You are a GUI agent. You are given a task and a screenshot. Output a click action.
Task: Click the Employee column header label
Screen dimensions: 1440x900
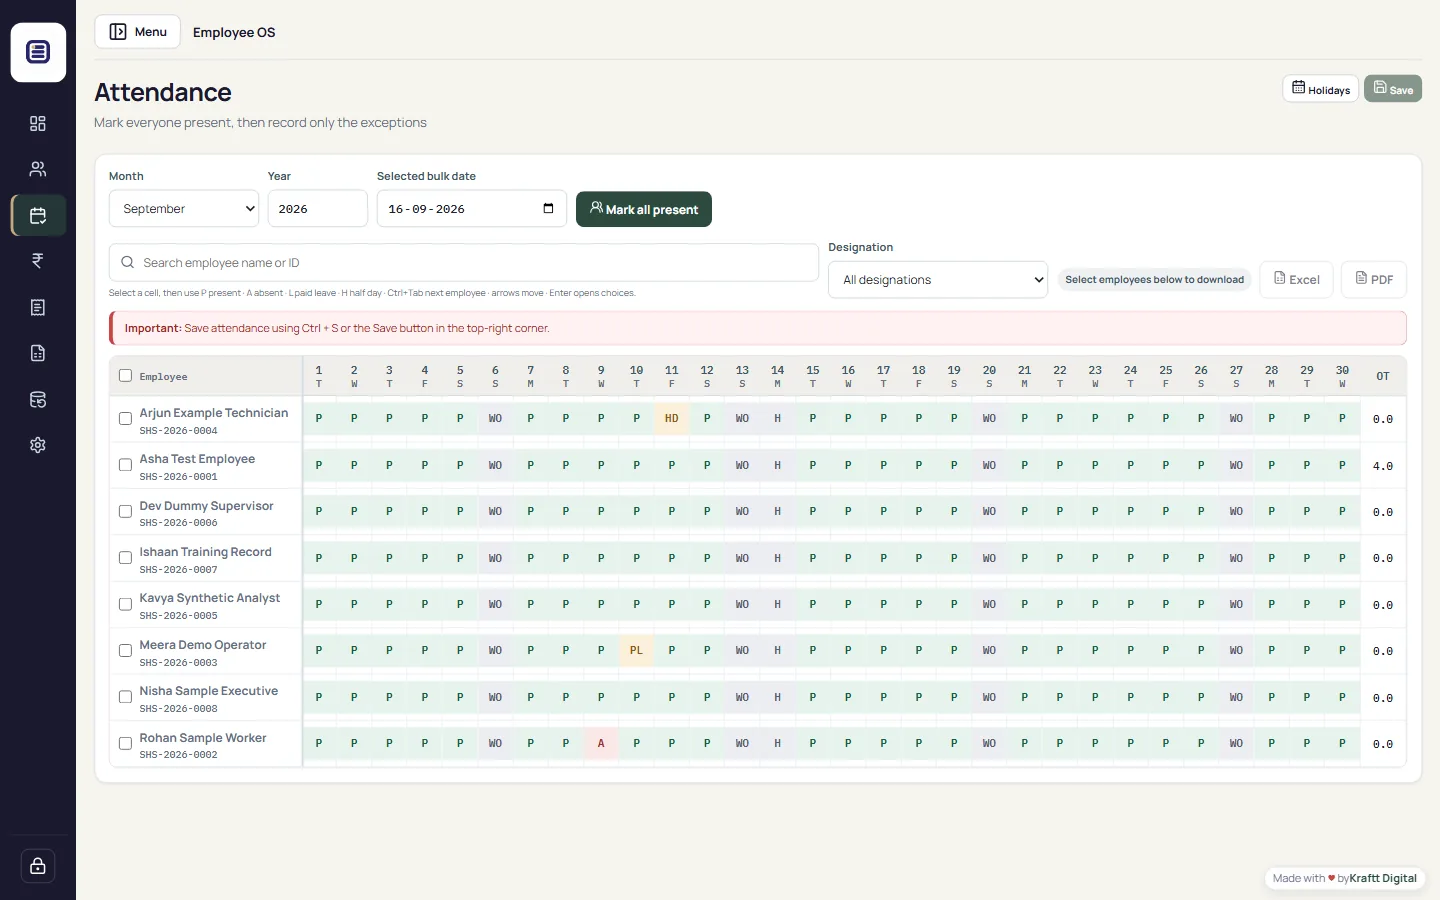pos(164,377)
